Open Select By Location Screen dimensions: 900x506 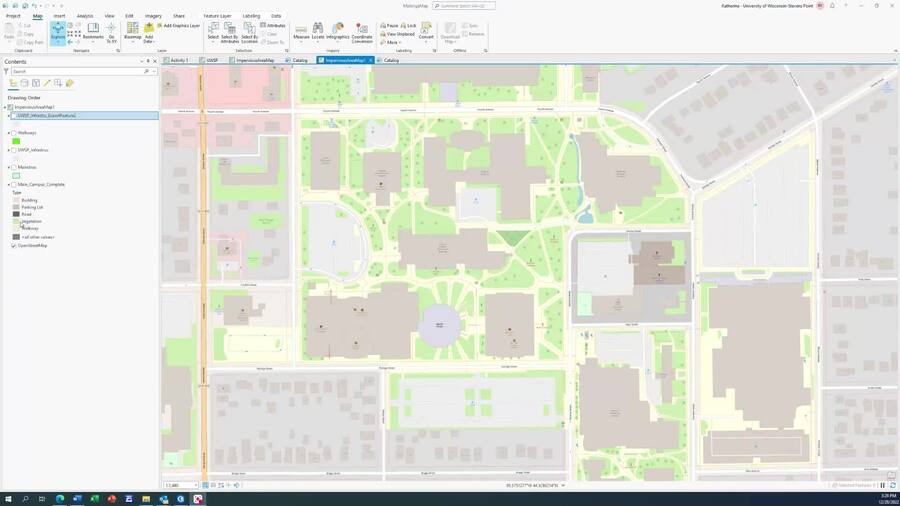pos(250,33)
